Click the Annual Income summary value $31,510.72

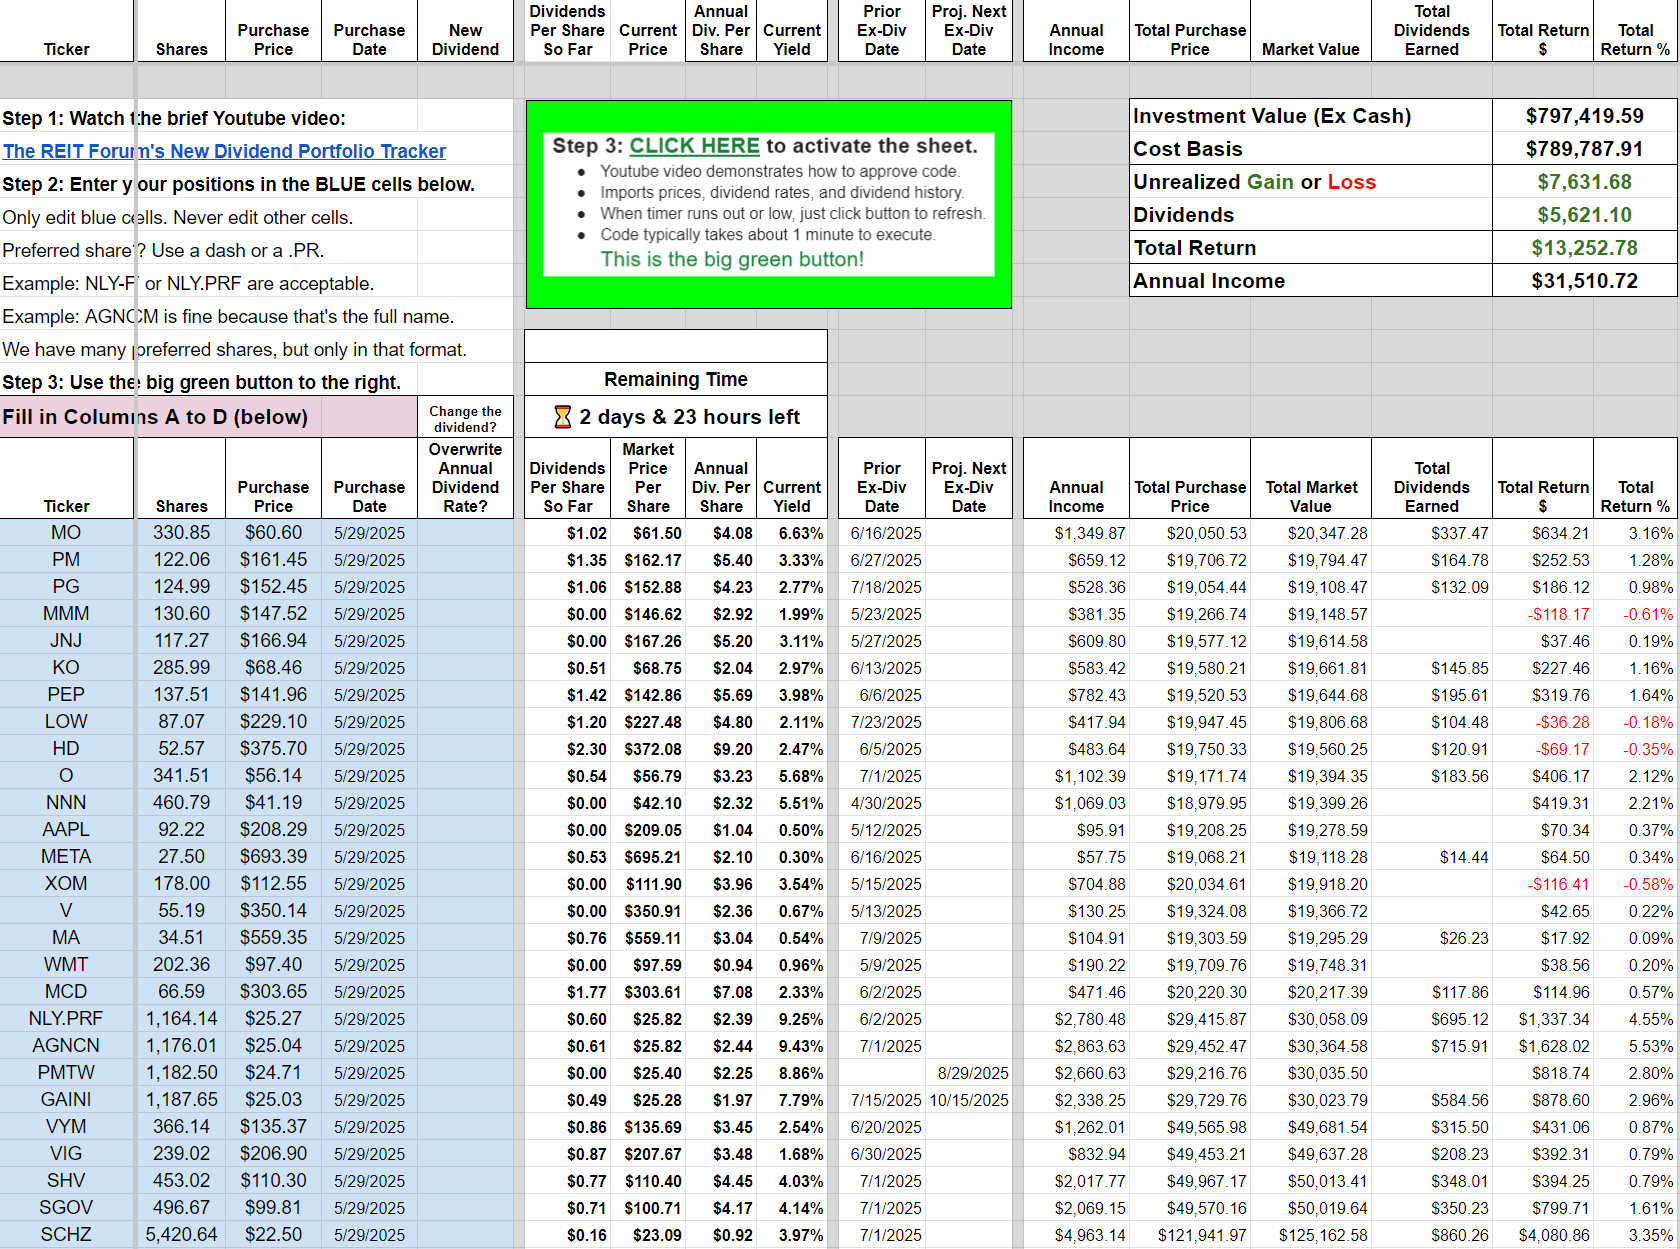click(x=1584, y=281)
